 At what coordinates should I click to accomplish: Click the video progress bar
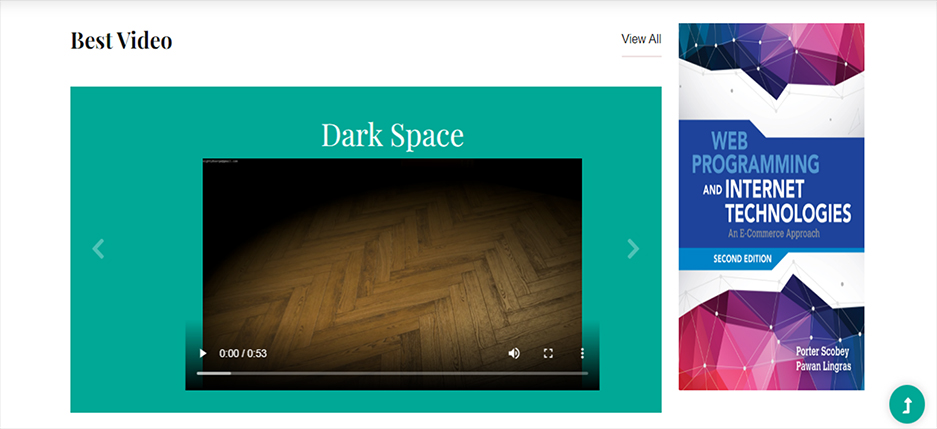pos(392,373)
